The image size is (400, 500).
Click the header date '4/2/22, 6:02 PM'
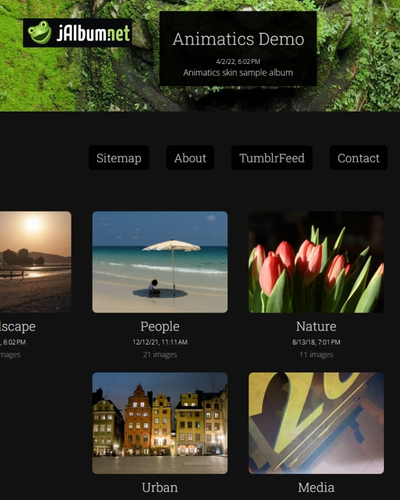pyautogui.click(x=238, y=61)
